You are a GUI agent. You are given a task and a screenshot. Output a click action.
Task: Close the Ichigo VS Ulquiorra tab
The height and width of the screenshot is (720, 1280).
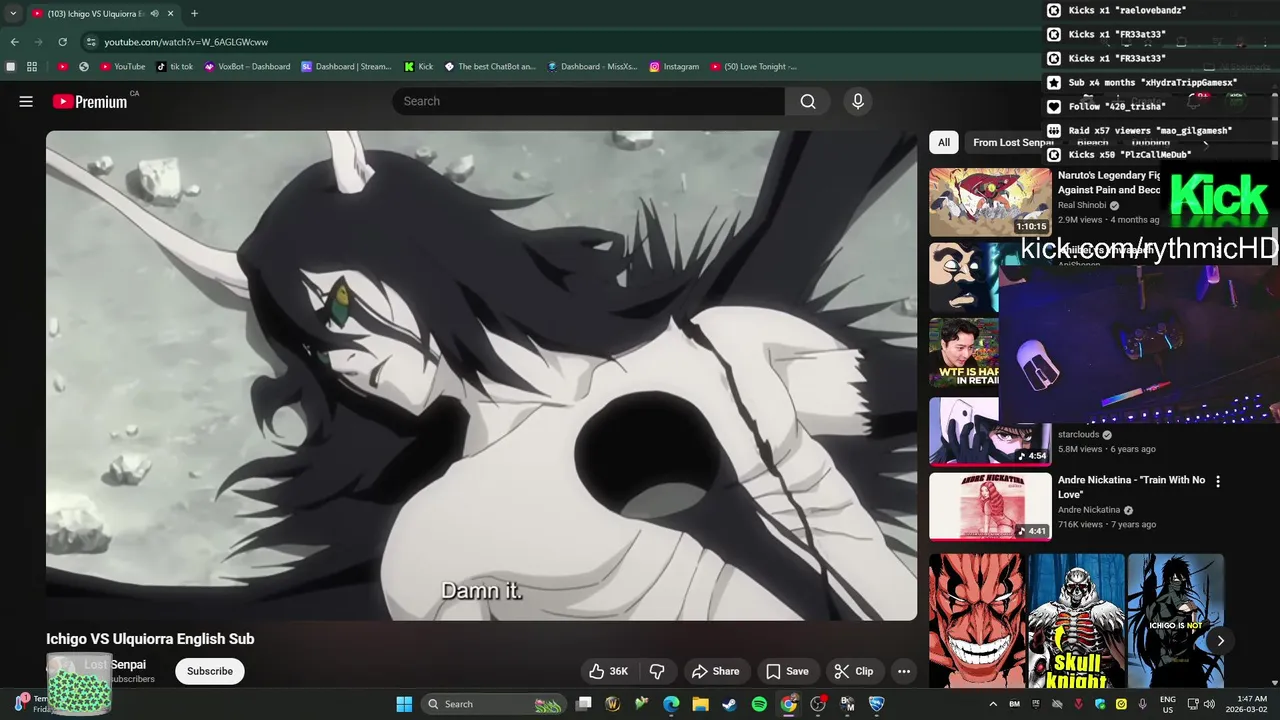[x=171, y=14]
